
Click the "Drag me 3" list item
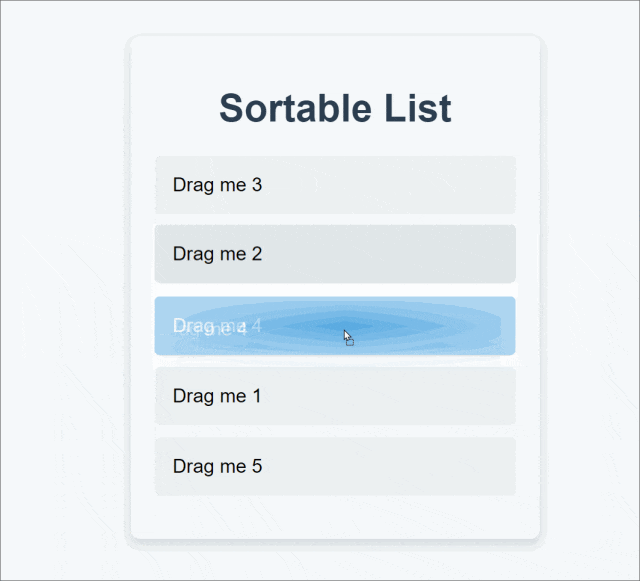pos(335,185)
